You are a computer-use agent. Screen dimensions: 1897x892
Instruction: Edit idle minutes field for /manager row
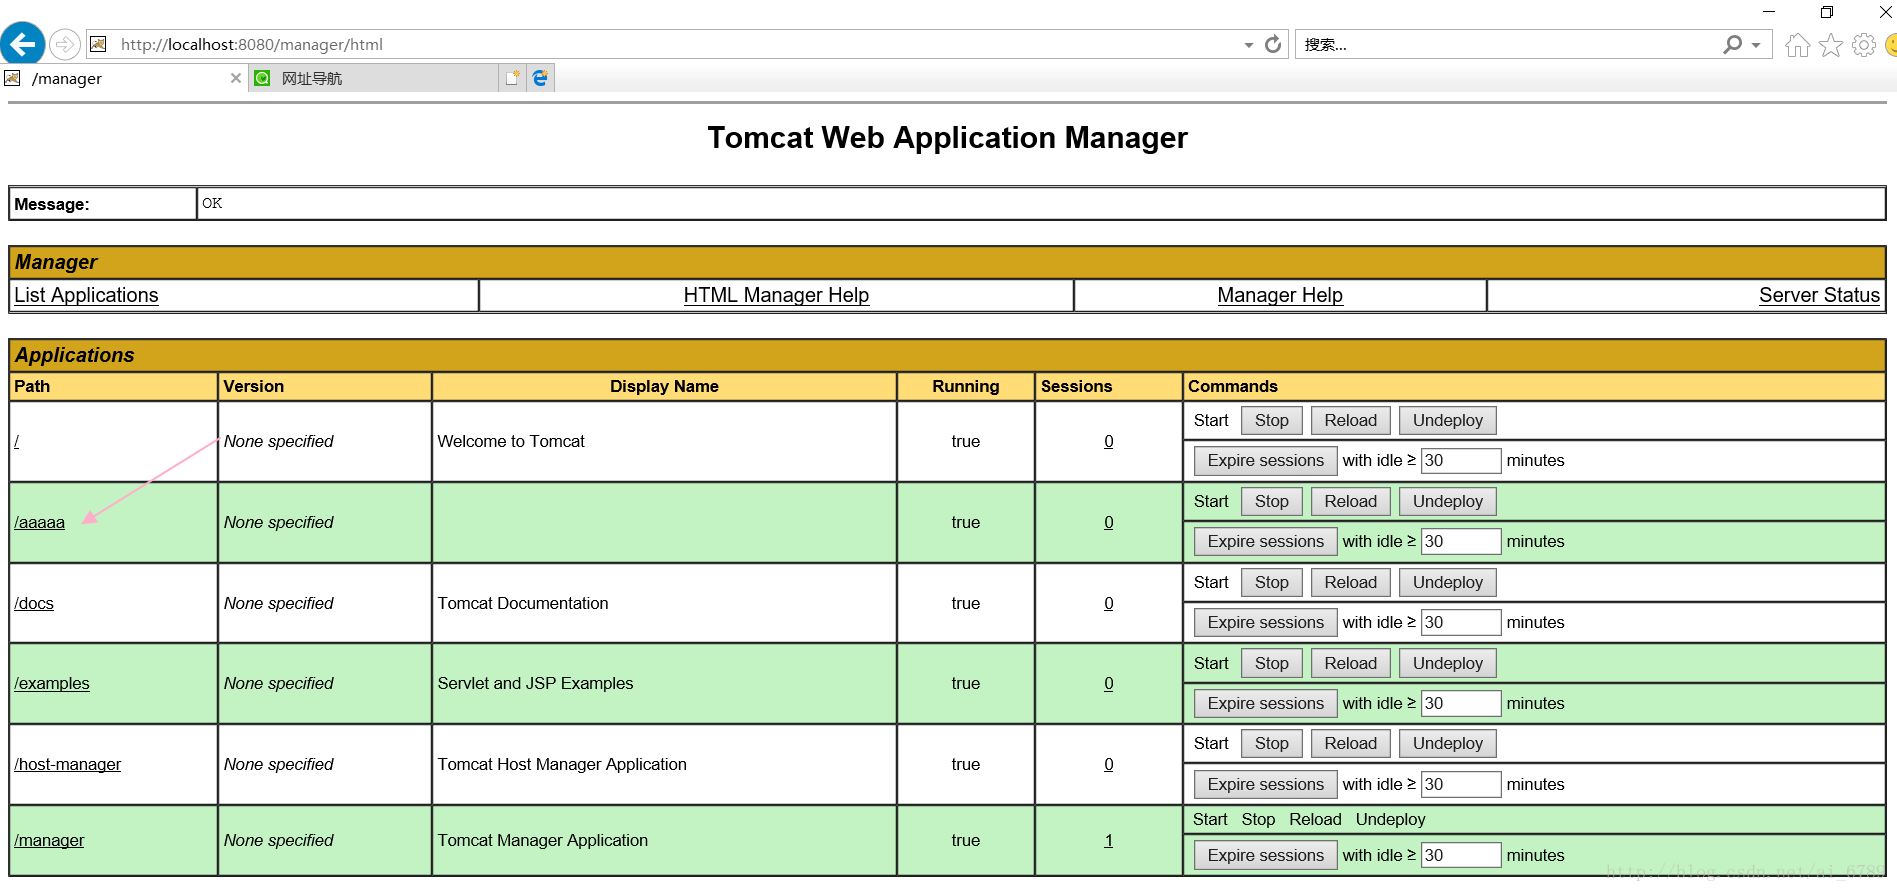[x=1461, y=856]
